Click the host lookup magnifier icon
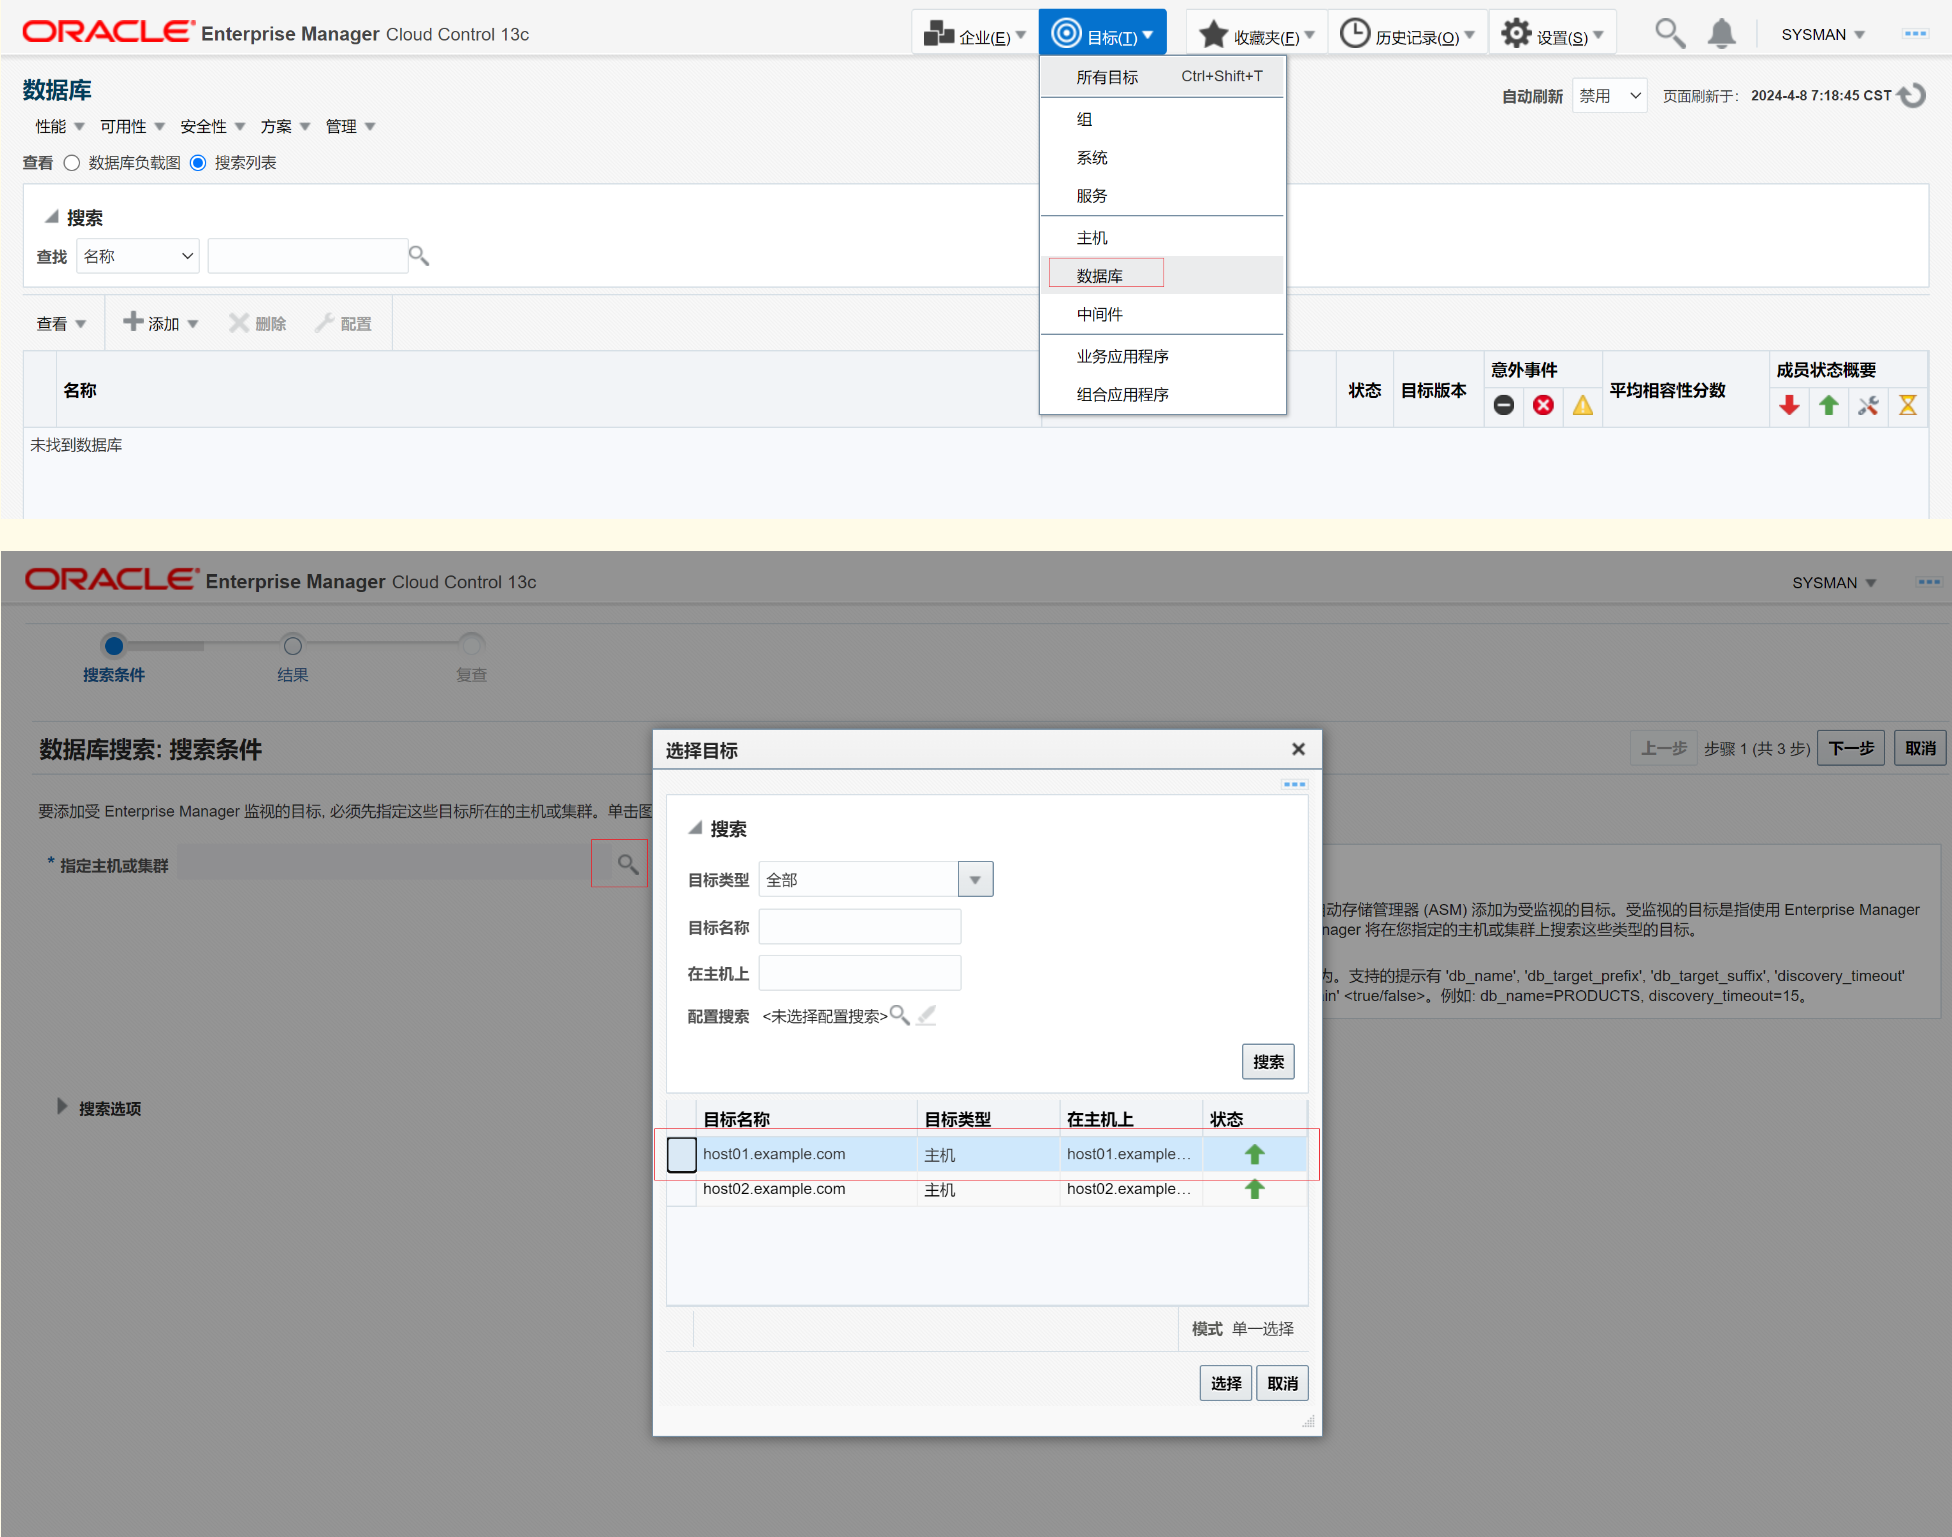 pyautogui.click(x=627, y=864)
